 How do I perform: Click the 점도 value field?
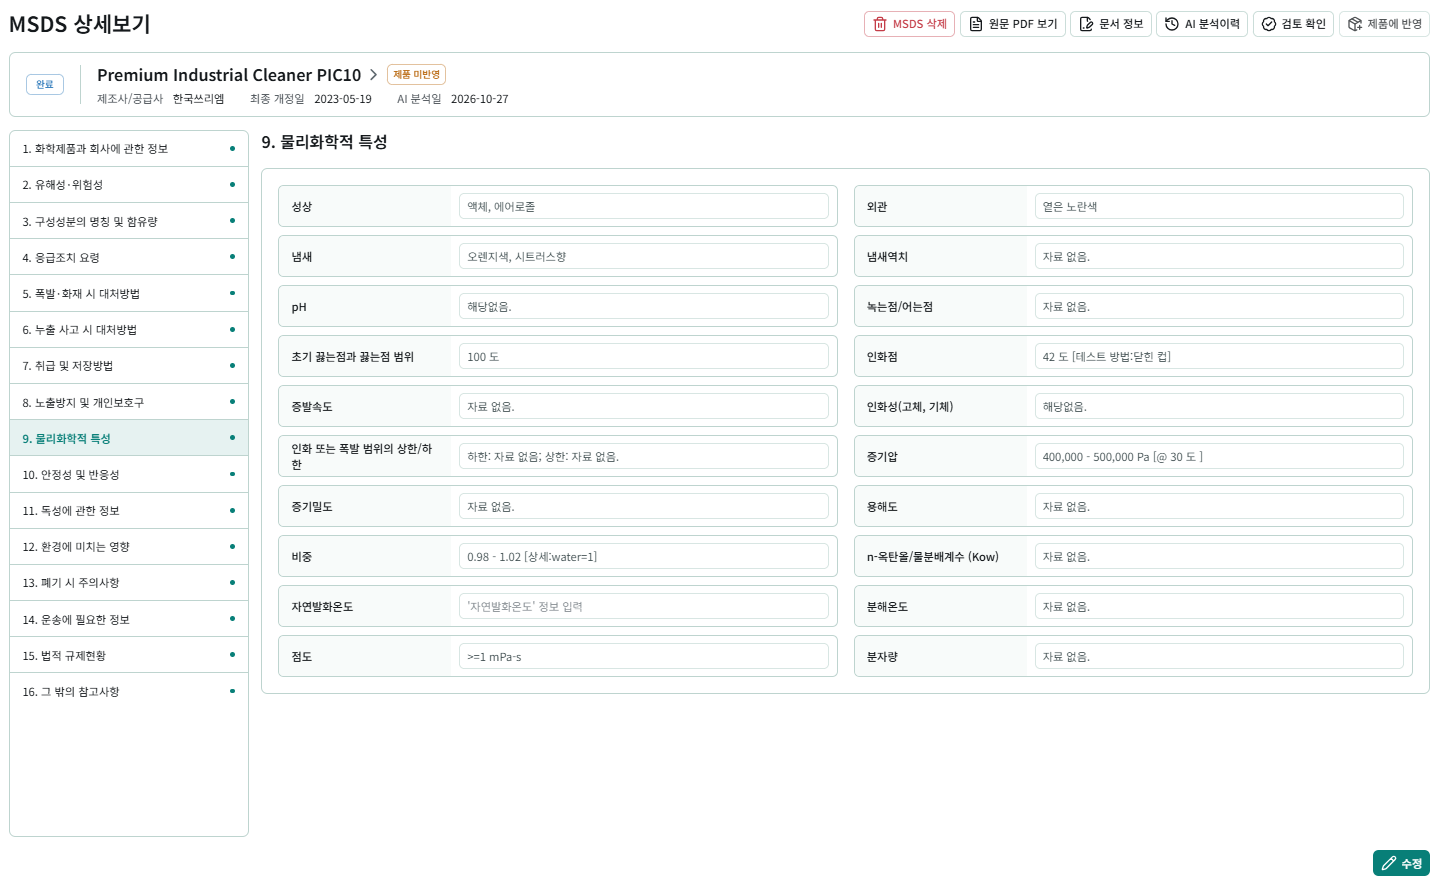coord(644,656)
